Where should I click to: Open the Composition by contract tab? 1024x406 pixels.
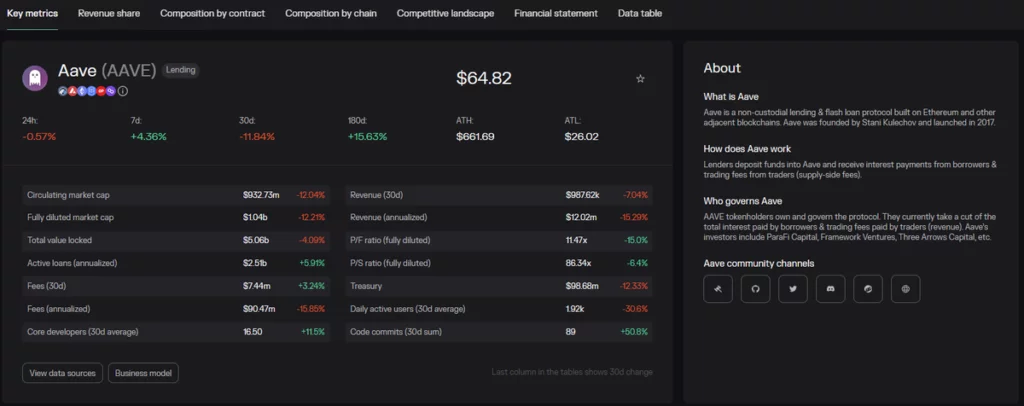(x=212, y=14)
